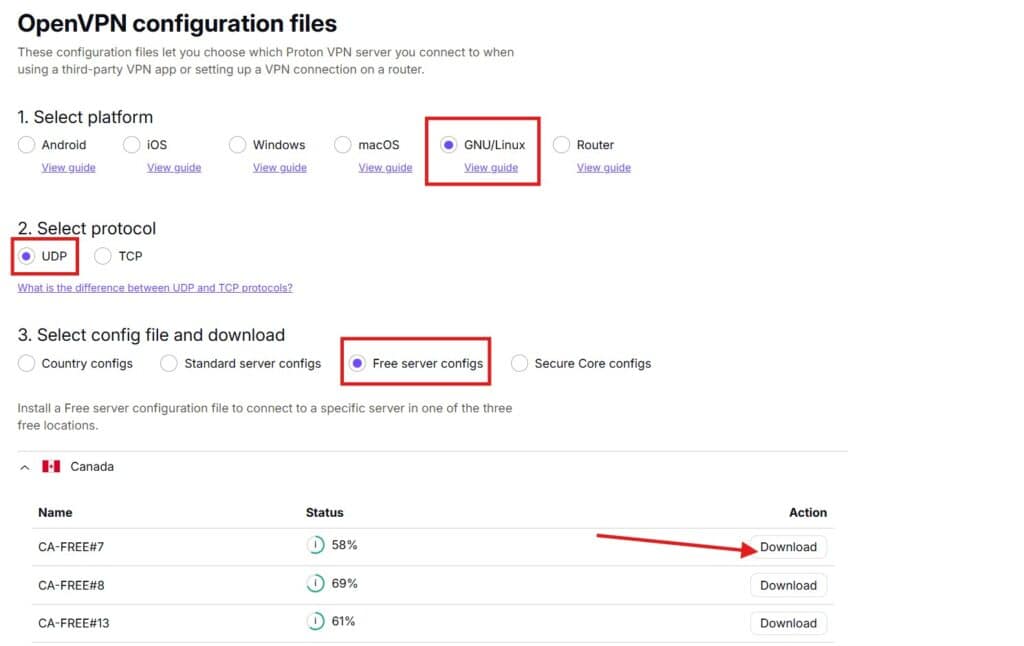Collapse the Canada server list chevron
Viewport: 1024px width, 646px height.
point(25,467)
